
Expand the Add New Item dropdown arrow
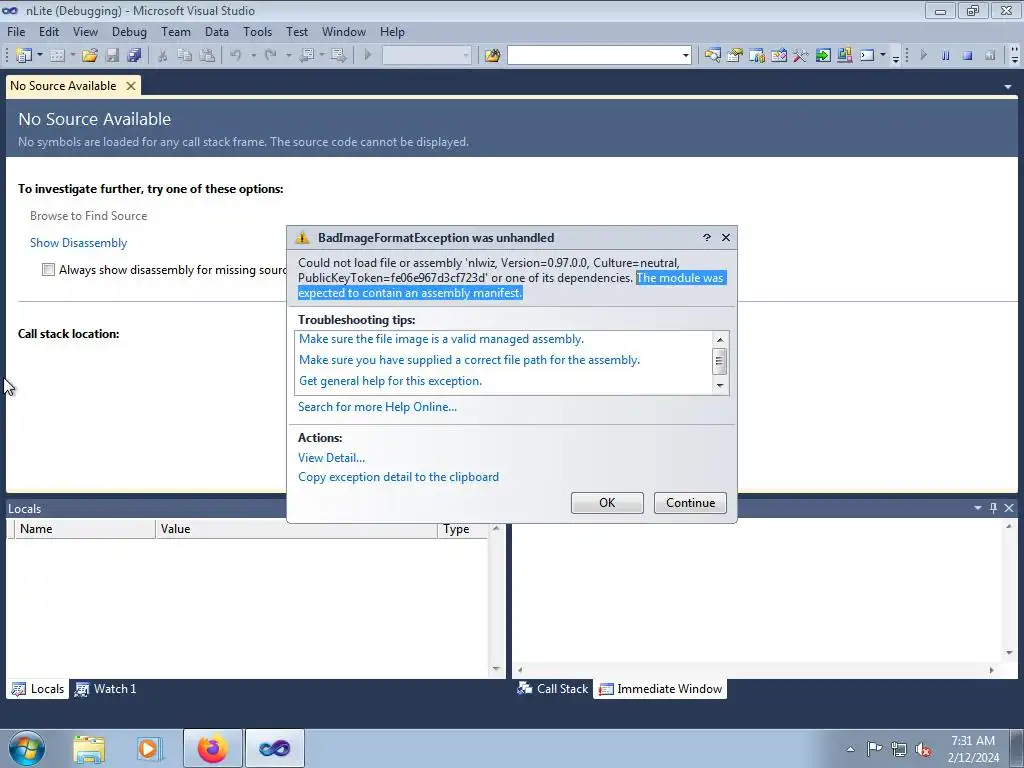(72, 56)
